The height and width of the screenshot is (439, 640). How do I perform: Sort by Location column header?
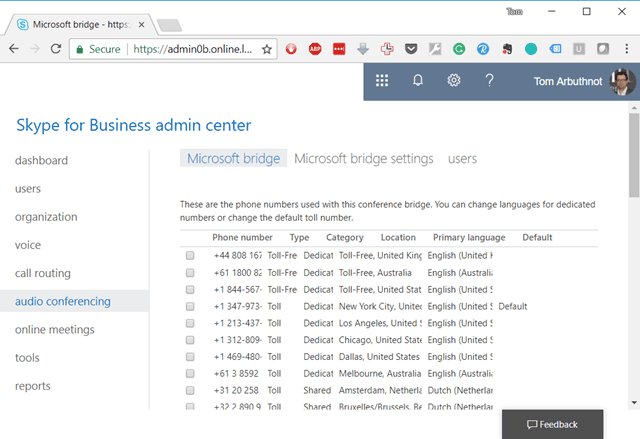click(398, 237)
